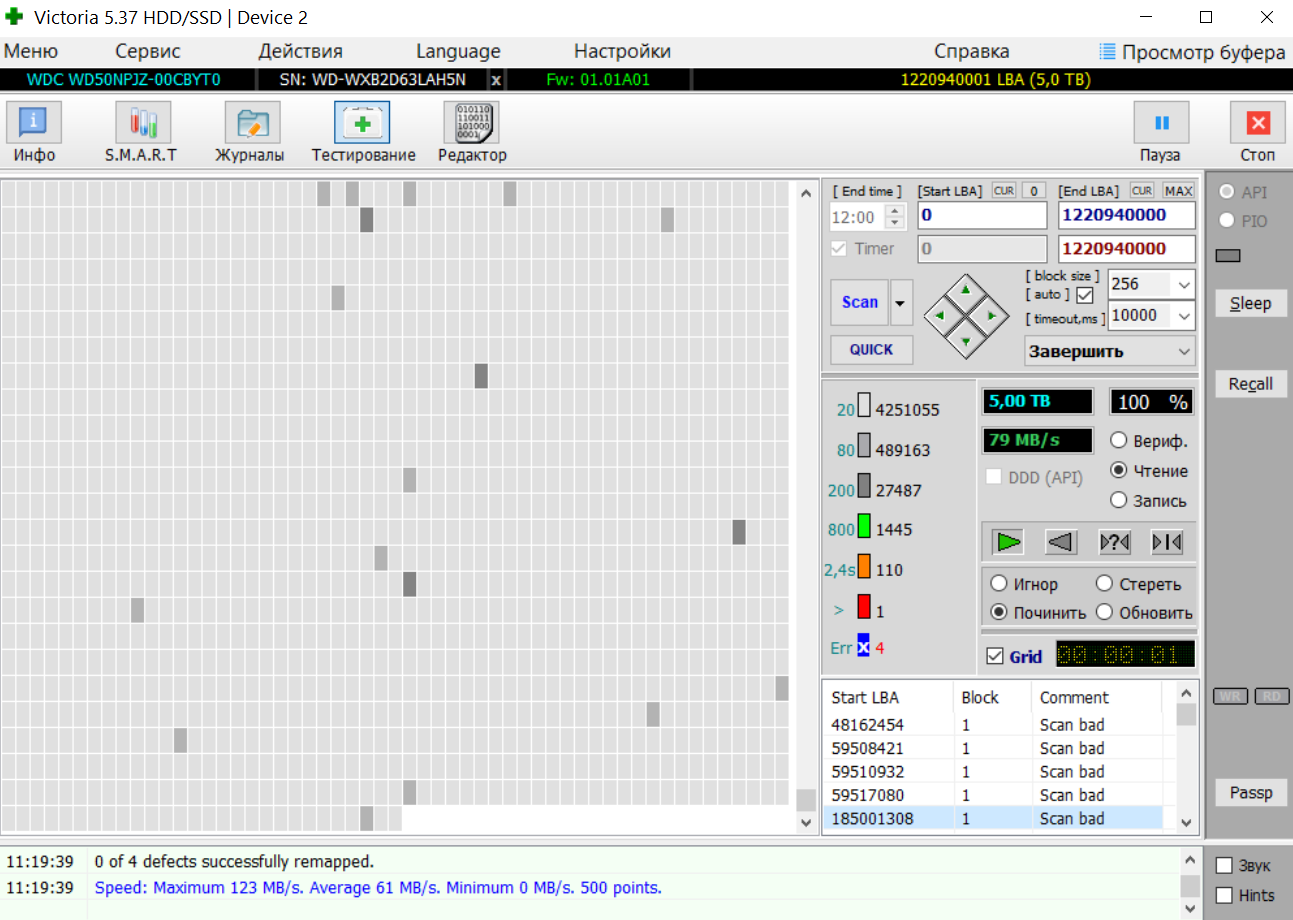
Task: Click the red timeout color swatch
Action: pyautogui.click(x=864, y=609)
